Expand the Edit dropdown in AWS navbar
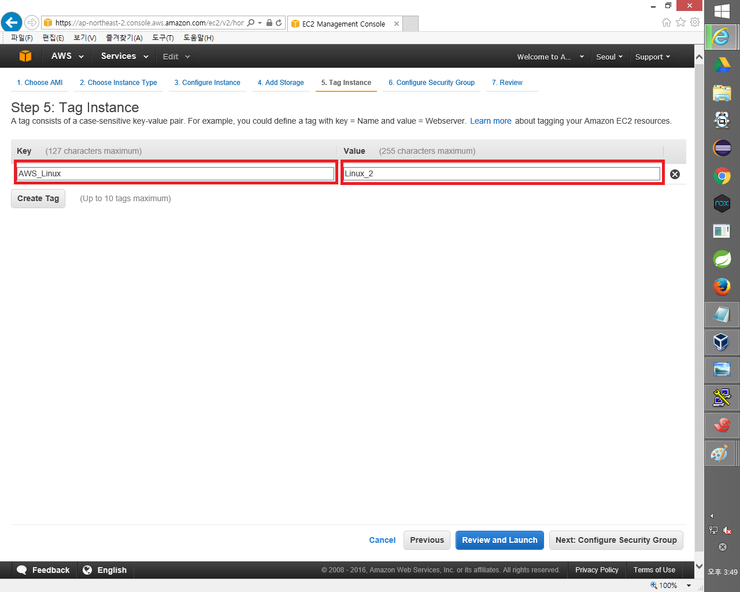The height and width of the screenshot is (592, 740). [176, 57]
